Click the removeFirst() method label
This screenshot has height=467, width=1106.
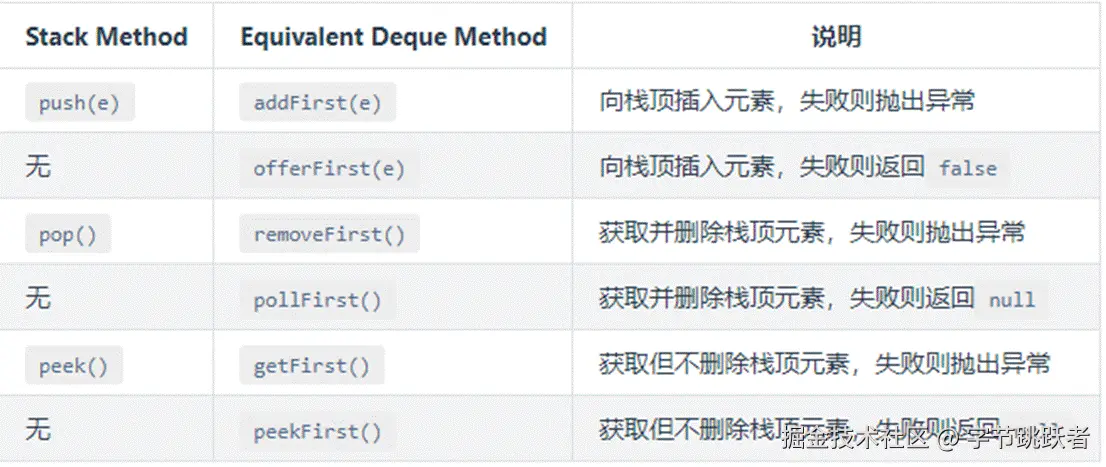(x=329, y=234)
